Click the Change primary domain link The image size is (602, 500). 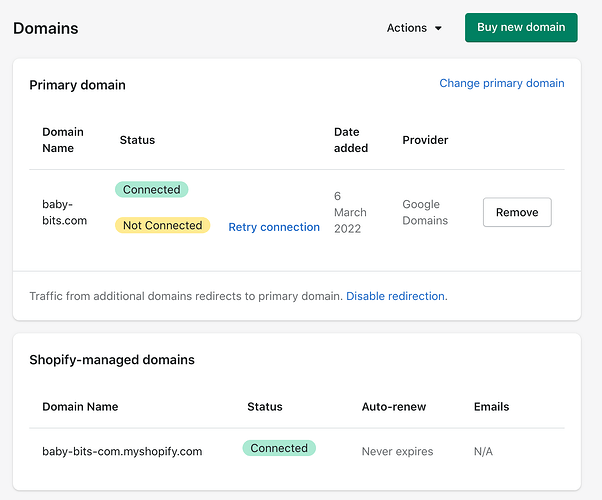502,83
